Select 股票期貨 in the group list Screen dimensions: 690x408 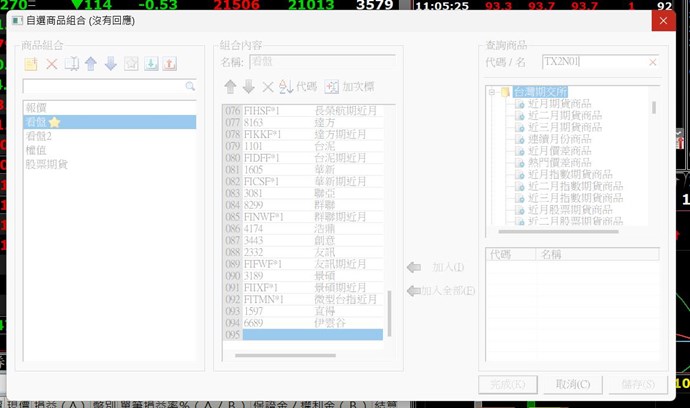[46, 164]
